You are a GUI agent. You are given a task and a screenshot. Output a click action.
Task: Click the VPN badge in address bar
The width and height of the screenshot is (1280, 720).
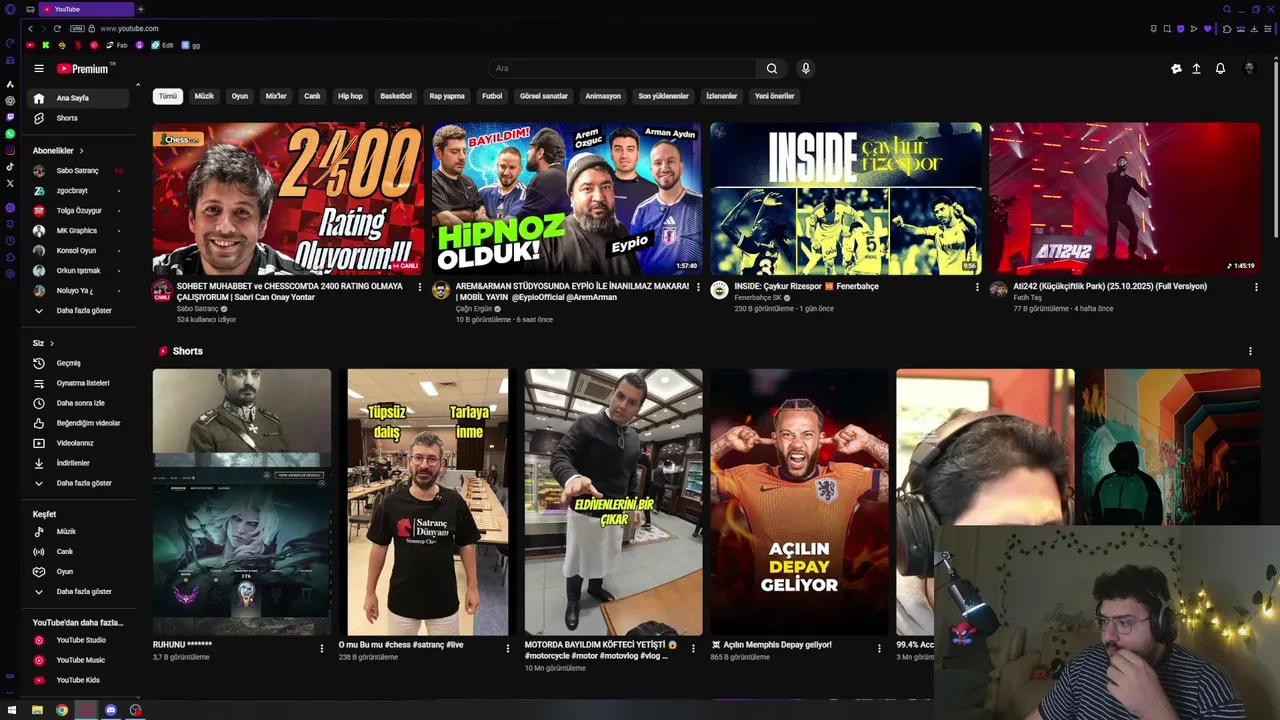pos(77,28)
